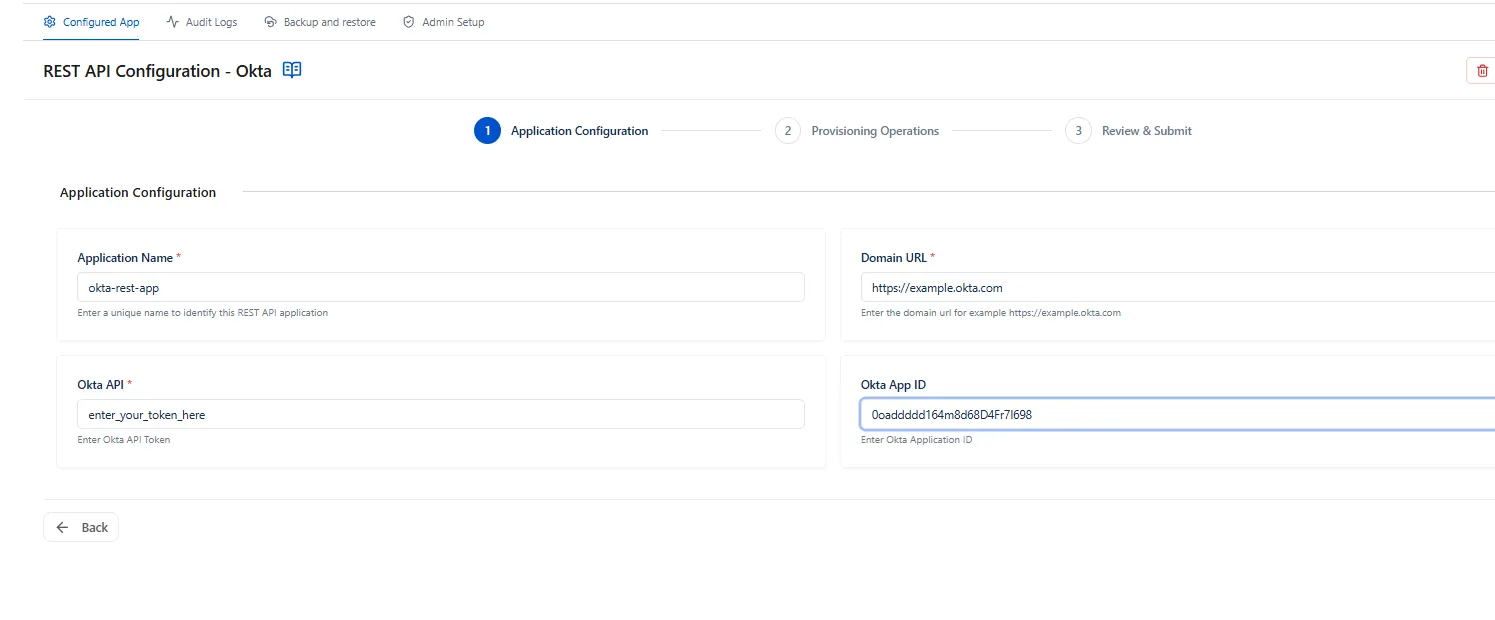Click the cloud icon beside Backup and restore

271,22
